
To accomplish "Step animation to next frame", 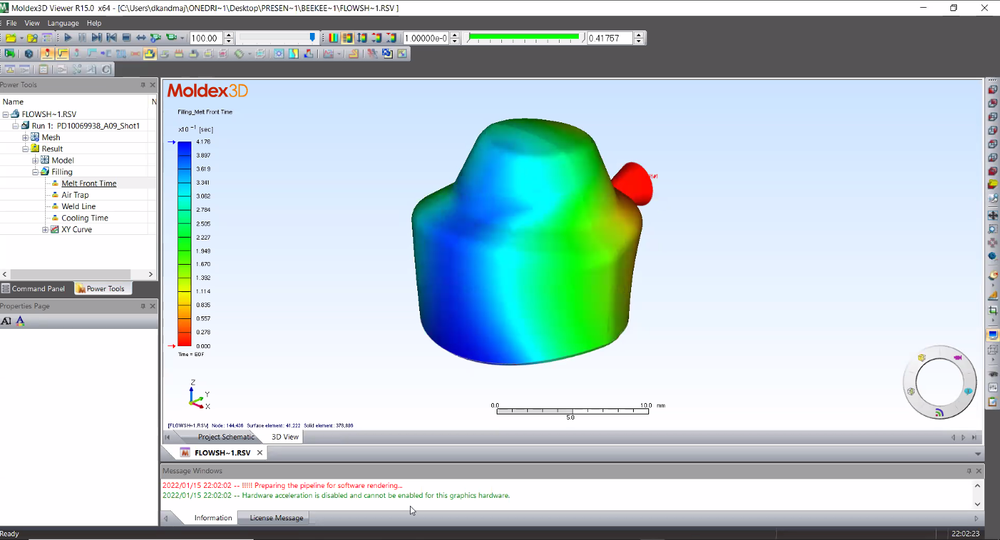I will click(96, 38).
